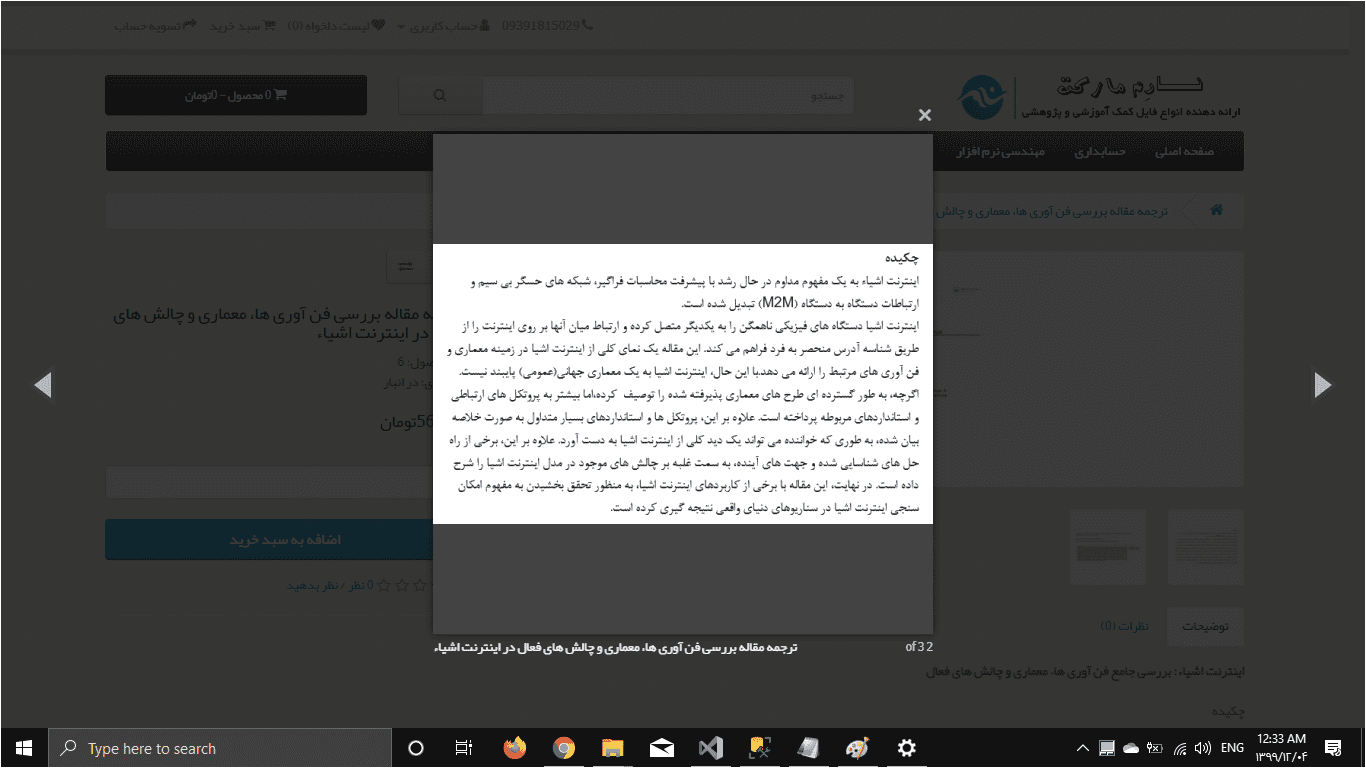This screenshot has width=1366, height=768.
Task: Open the سبد خرید link in top bar
Action: click(243, 25)
